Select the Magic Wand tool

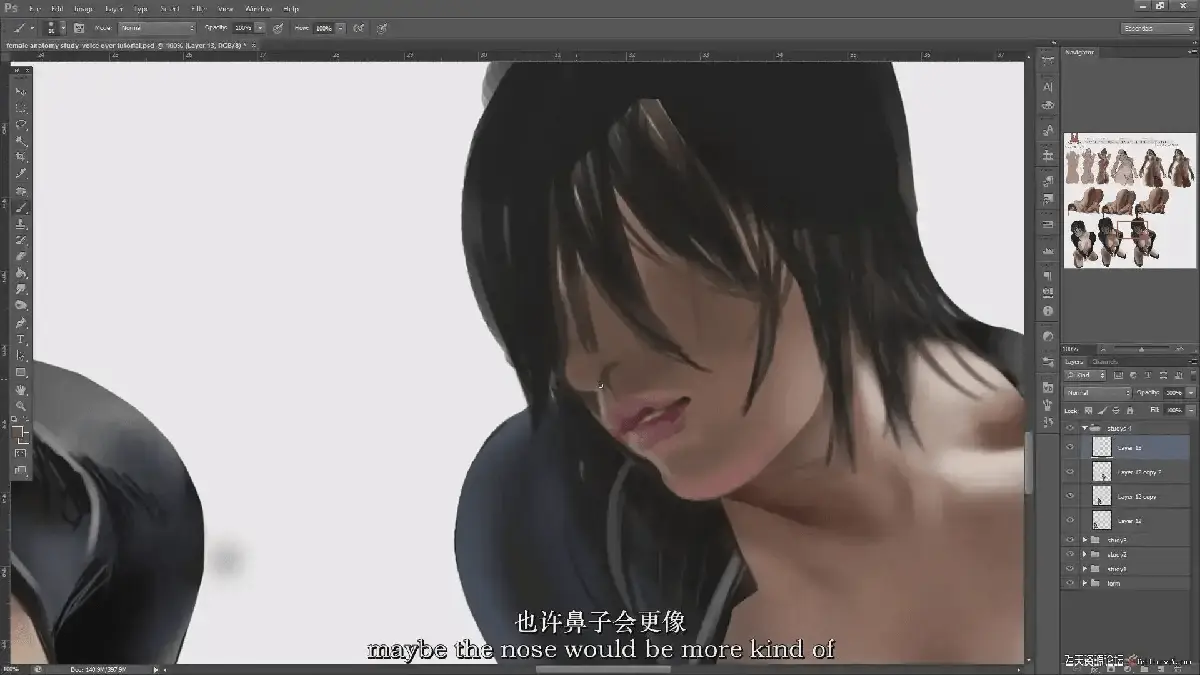point(21,141)
